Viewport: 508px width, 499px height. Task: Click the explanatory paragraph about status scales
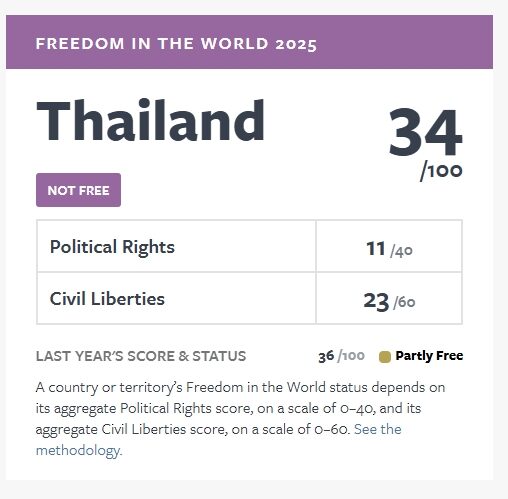click(240, 419)
